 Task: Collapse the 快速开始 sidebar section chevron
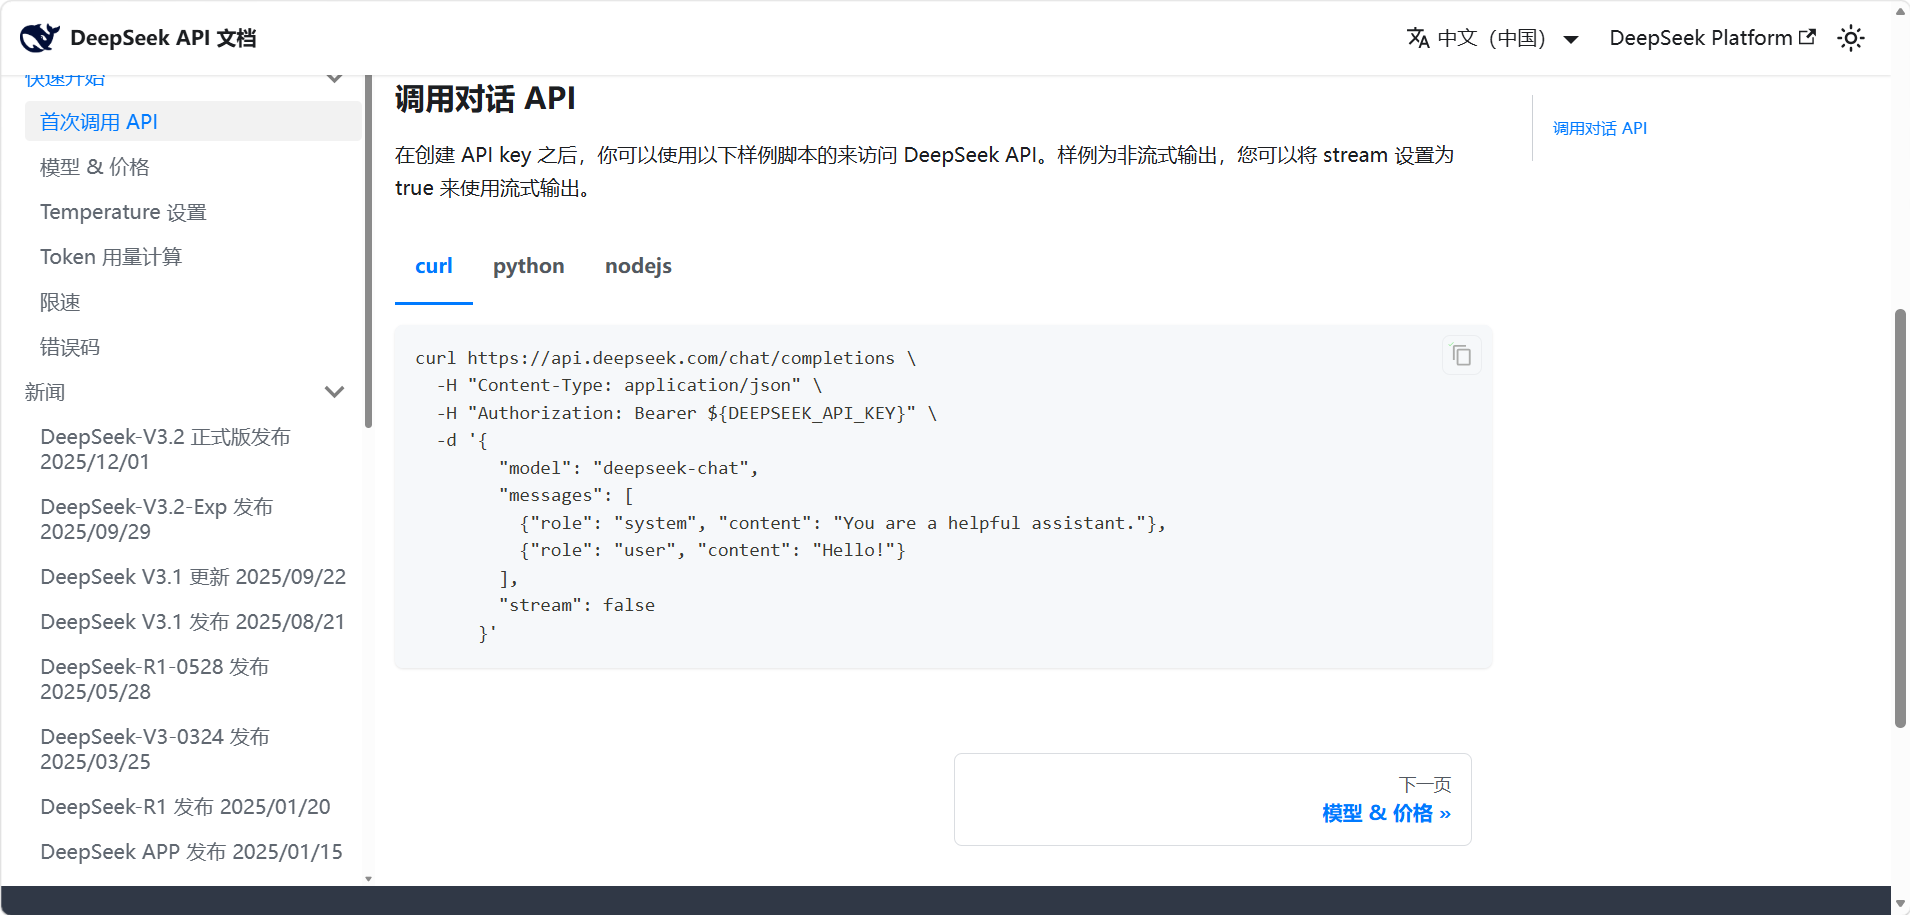click(x=335, y=78)
